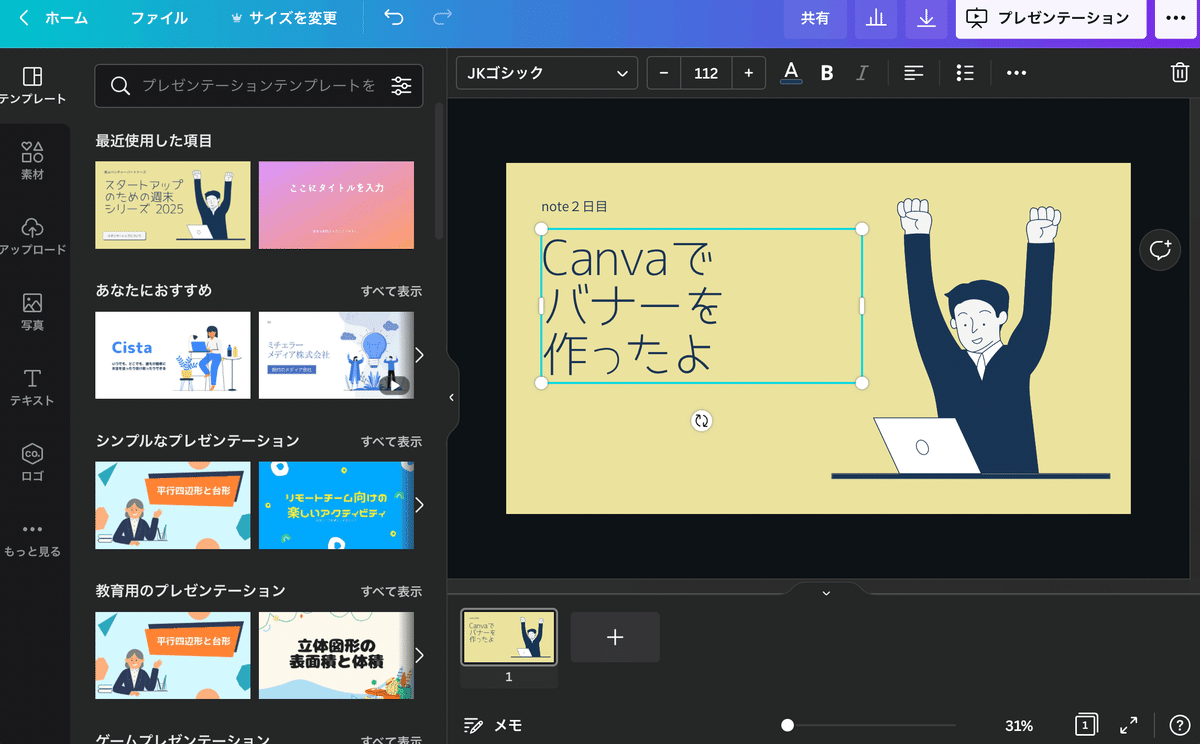Screen dimensions: 1200x744
Task: Collapse the side panel with arrow handle
Action: (x=451, y=397)
